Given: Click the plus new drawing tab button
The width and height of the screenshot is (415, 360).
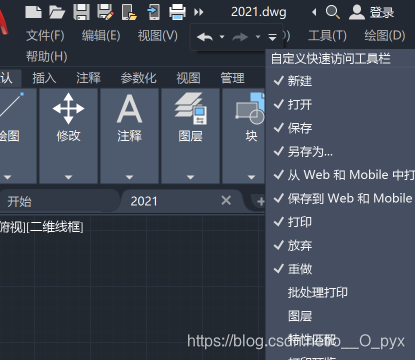Looking at the screenshot, I should tap(260, 201).
